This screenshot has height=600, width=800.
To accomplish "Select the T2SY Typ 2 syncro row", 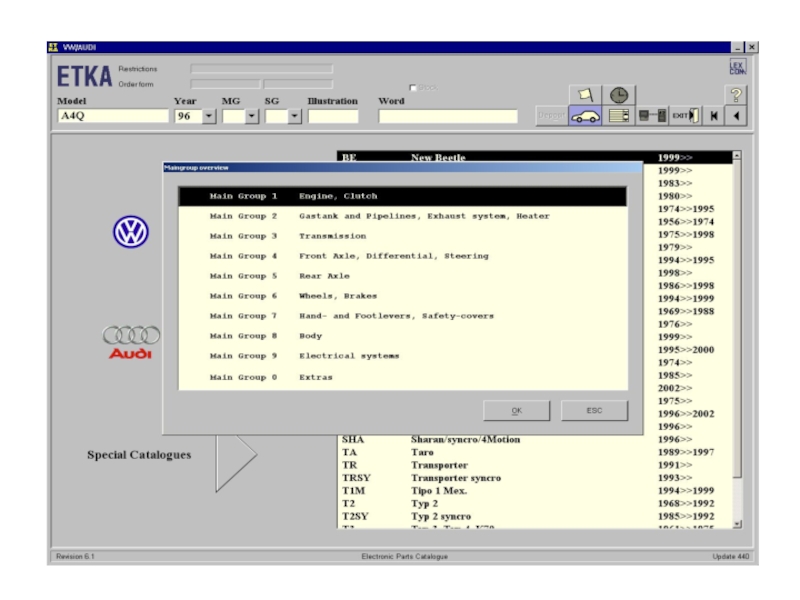I will point(534,516).
